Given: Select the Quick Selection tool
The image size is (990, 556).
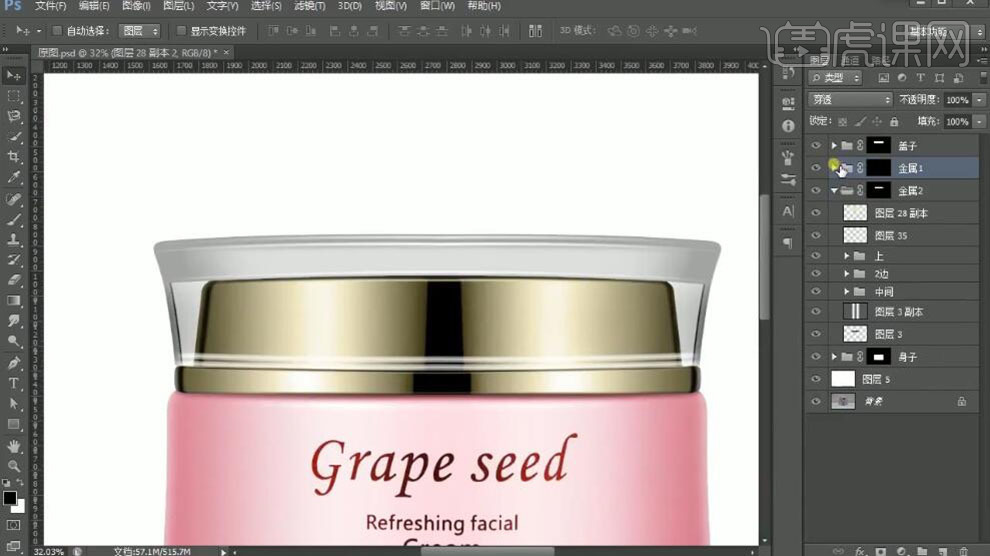Looking at the screenshot, I should (x=13, y=137).
